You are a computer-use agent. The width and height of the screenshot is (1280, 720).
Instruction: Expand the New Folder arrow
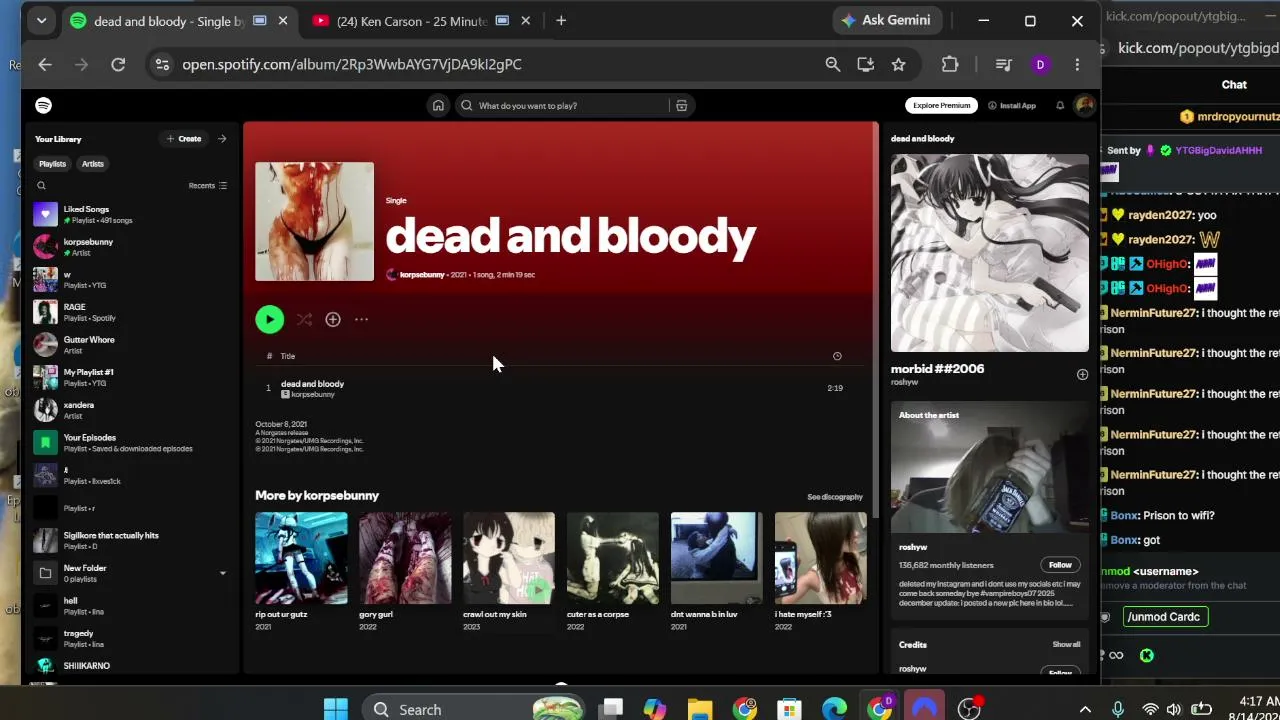[x=222, y=573]
